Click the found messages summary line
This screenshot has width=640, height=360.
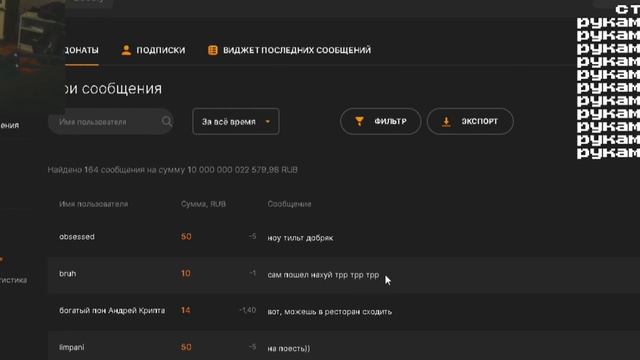(x=173, y=170)
